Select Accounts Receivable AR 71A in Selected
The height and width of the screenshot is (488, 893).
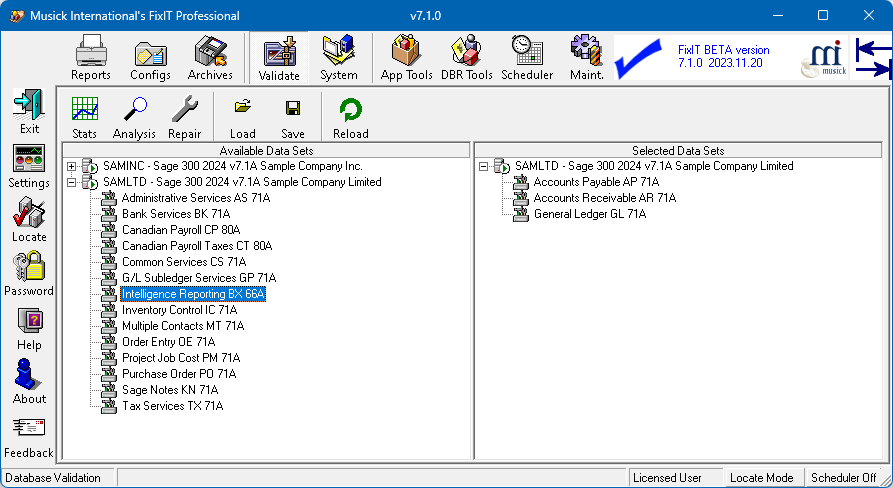tap(604, 198)
